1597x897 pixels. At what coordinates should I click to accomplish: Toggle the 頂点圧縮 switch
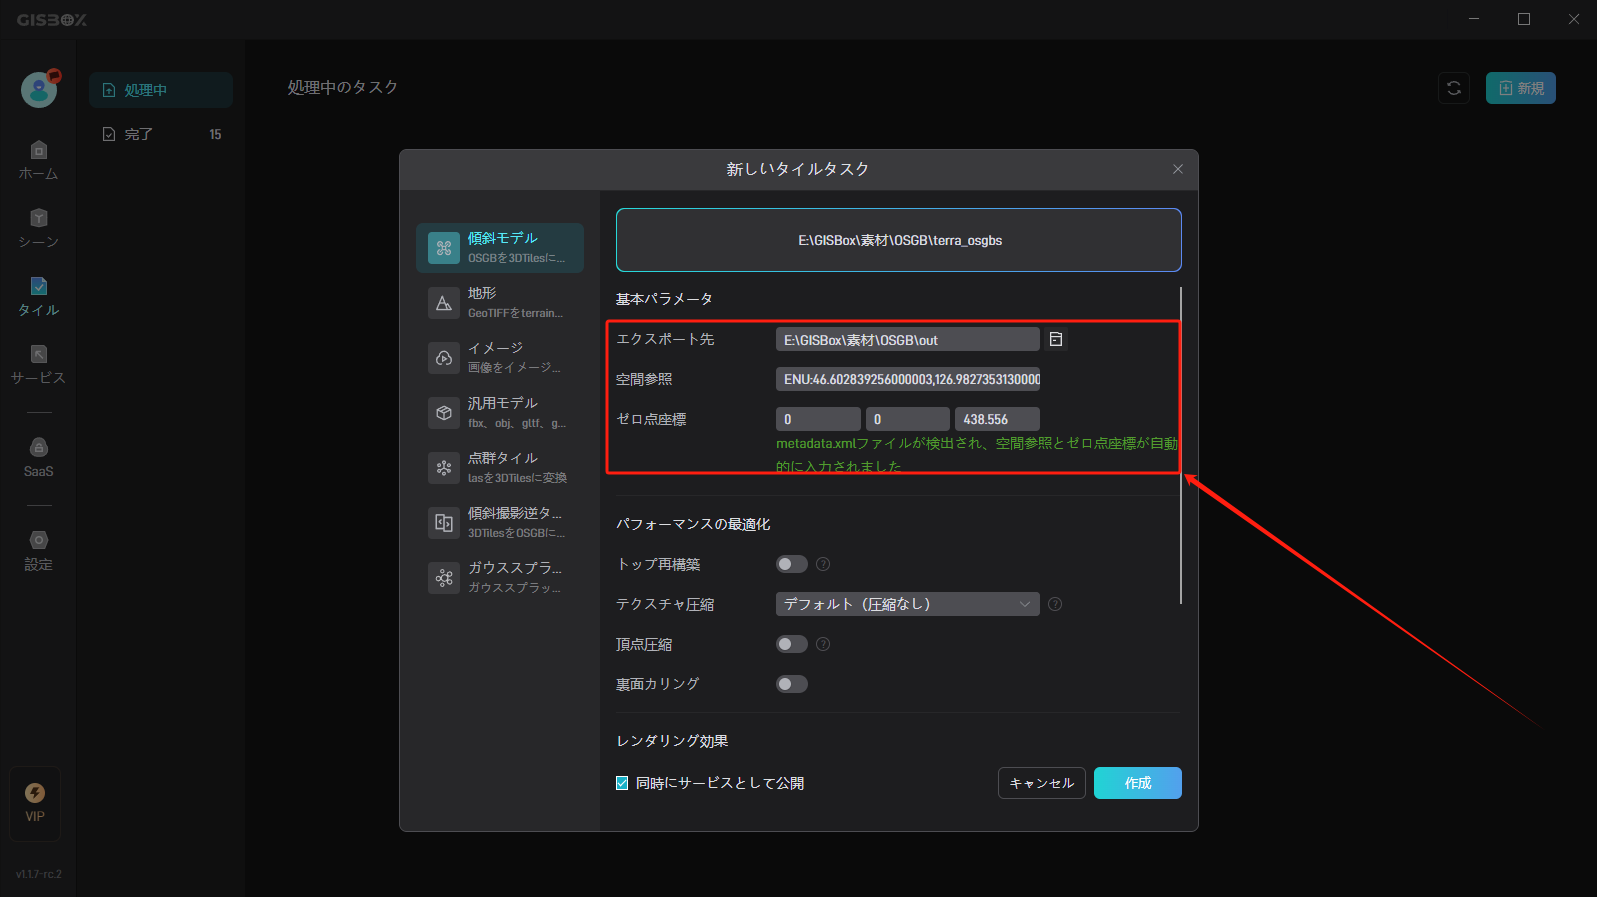click(x=792, y=644)
